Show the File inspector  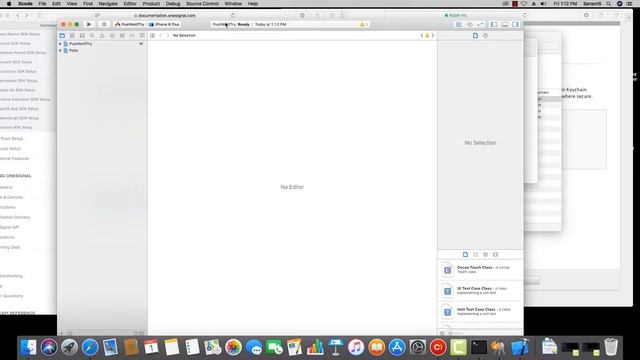click(475, 36)
